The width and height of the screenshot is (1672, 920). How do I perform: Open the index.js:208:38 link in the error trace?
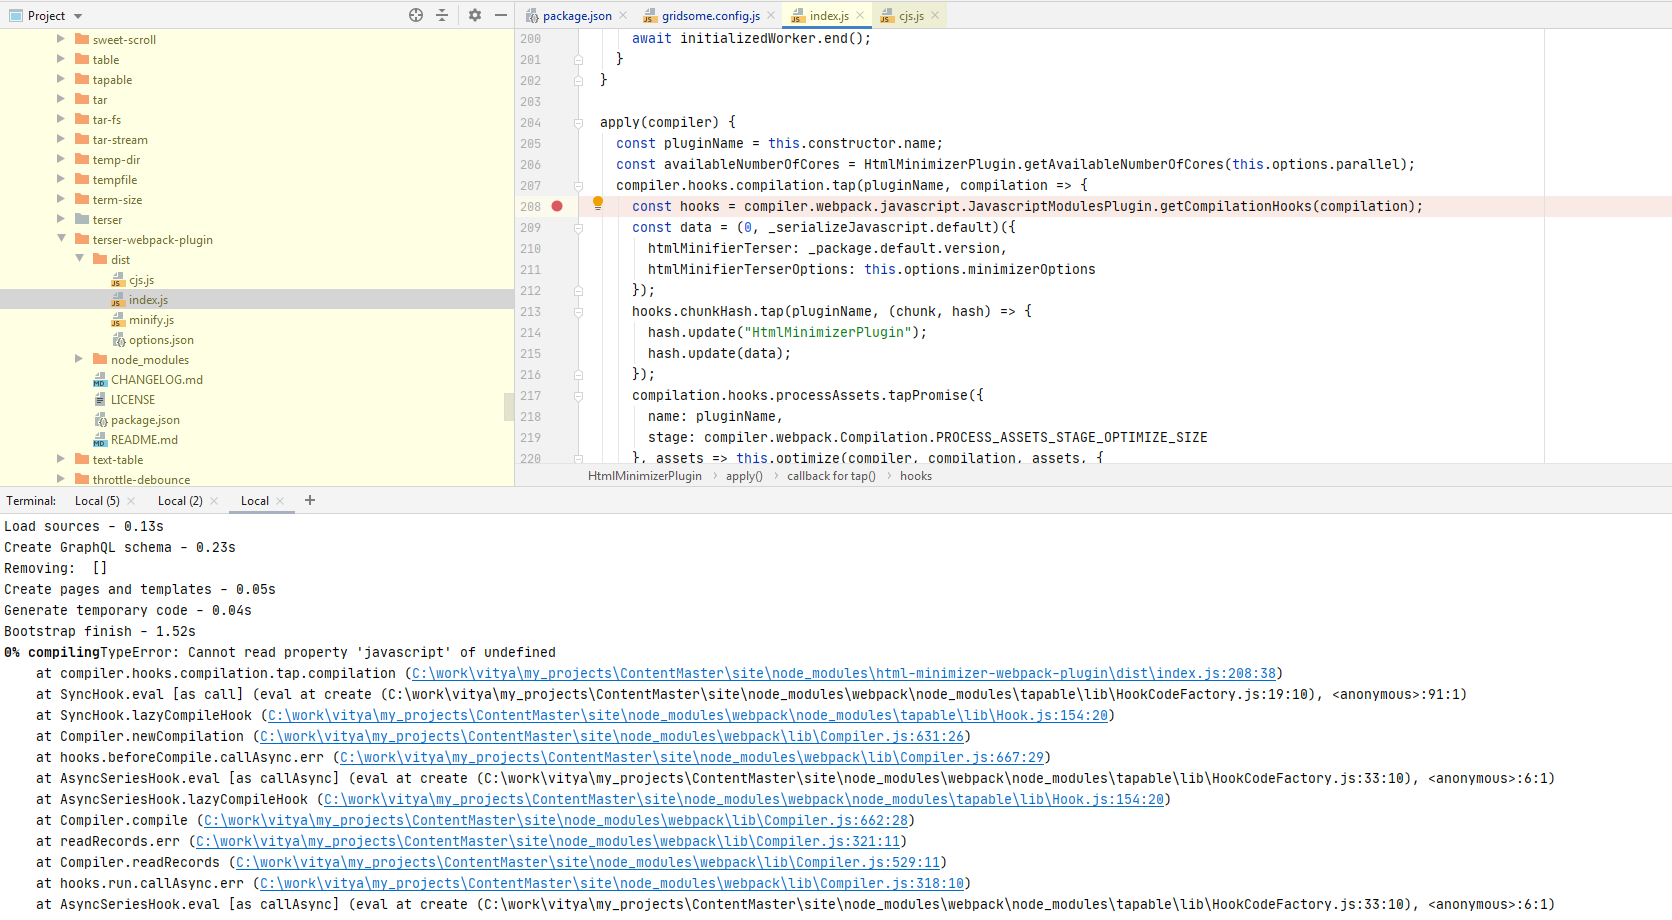point(843,673)
